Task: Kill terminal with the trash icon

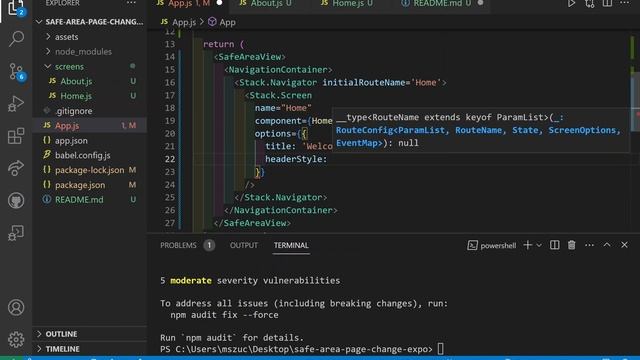Action: point(571,245)
